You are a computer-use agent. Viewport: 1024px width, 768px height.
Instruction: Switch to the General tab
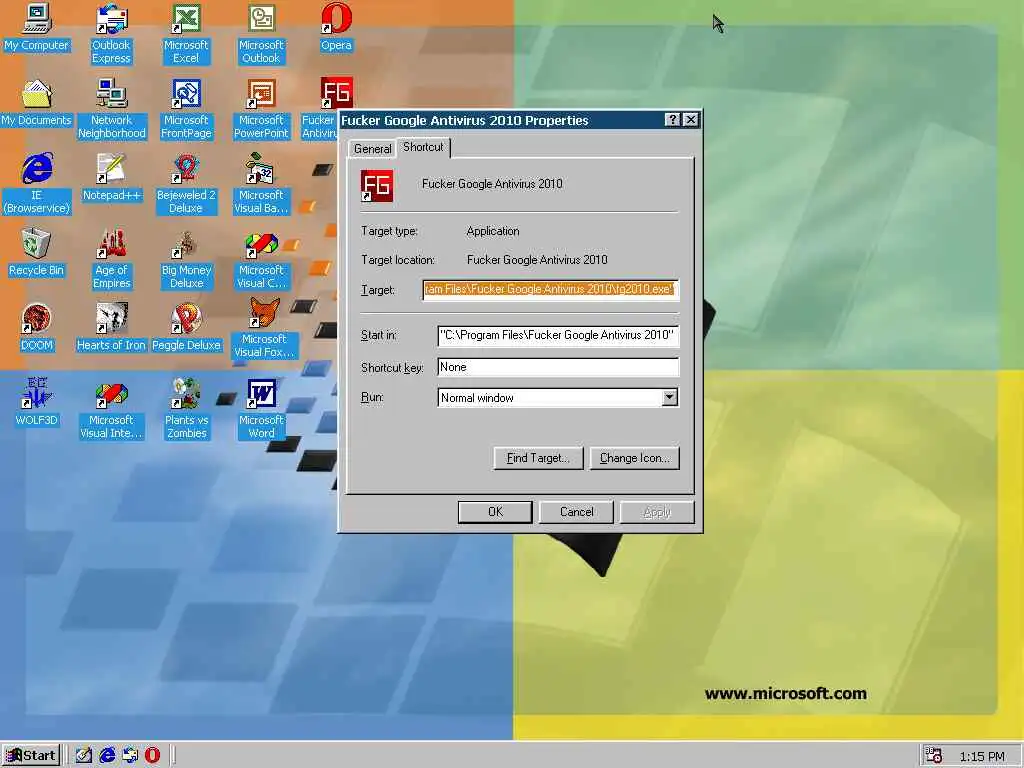pos(372,149)
